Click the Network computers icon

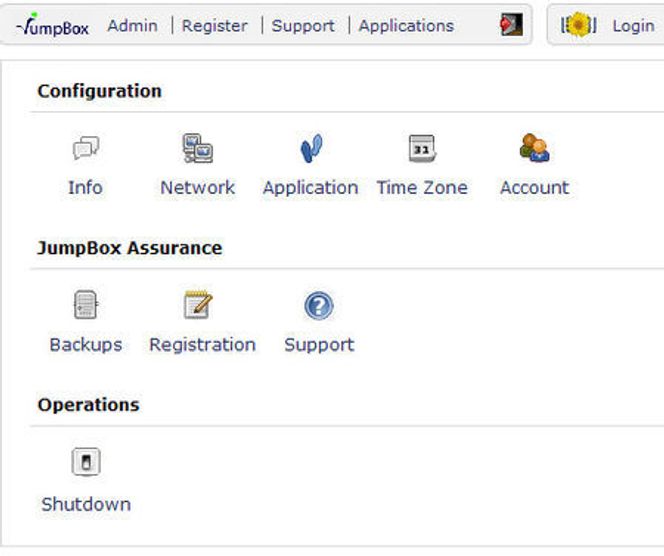198,148
